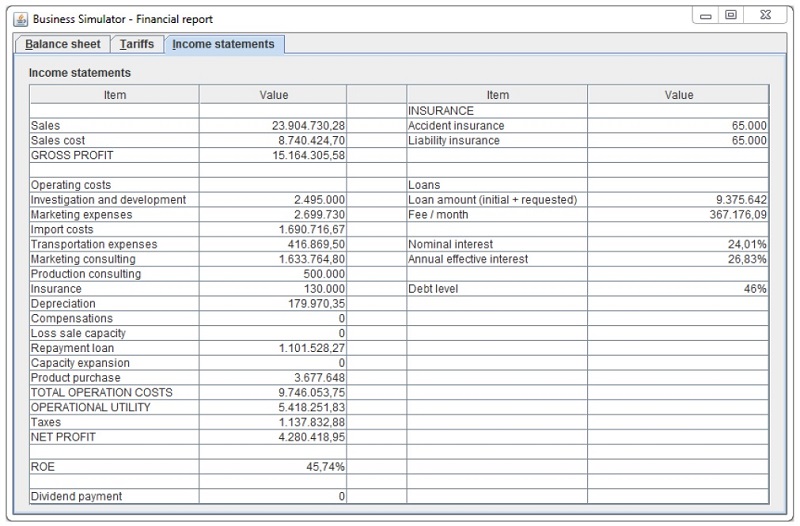Image resolution: width=800 pixels, height=526 pixels.
Task: Click the Dividend payment row label
Action: [x=77, y=496]
